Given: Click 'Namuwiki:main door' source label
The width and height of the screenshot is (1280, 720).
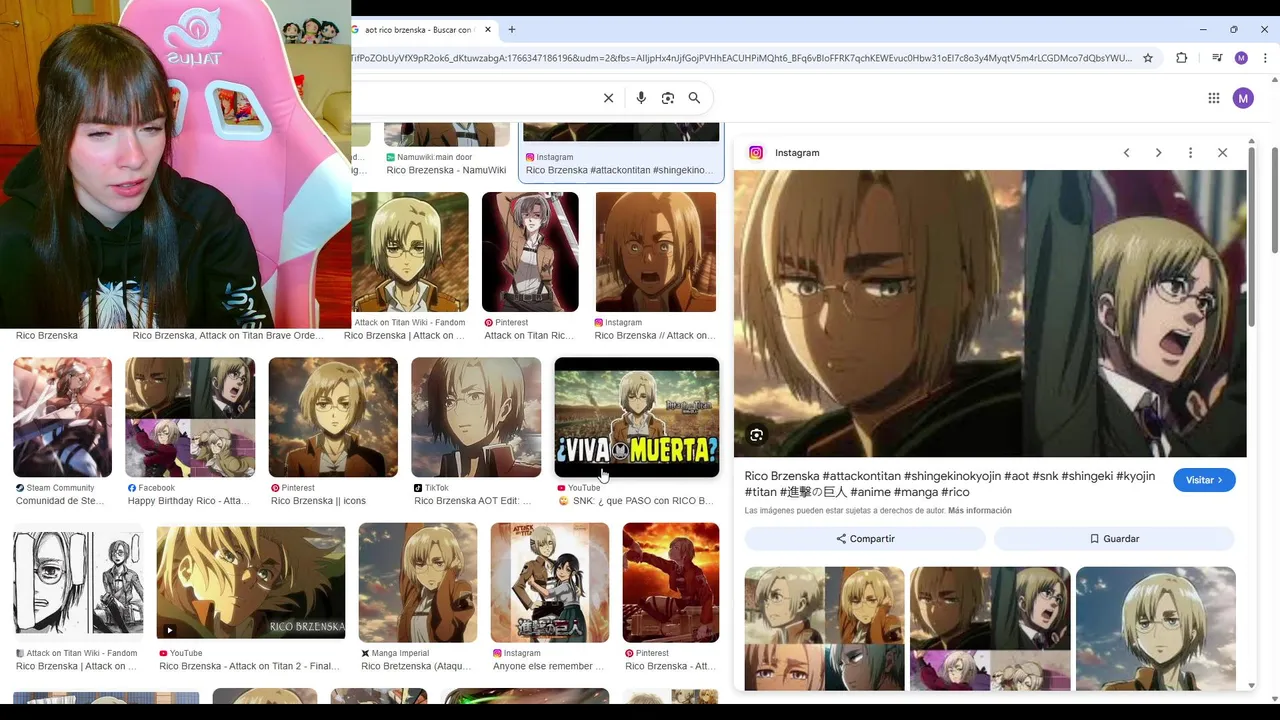Looking at the screenshot, I should pyautogui.click(x=434, y=157).
